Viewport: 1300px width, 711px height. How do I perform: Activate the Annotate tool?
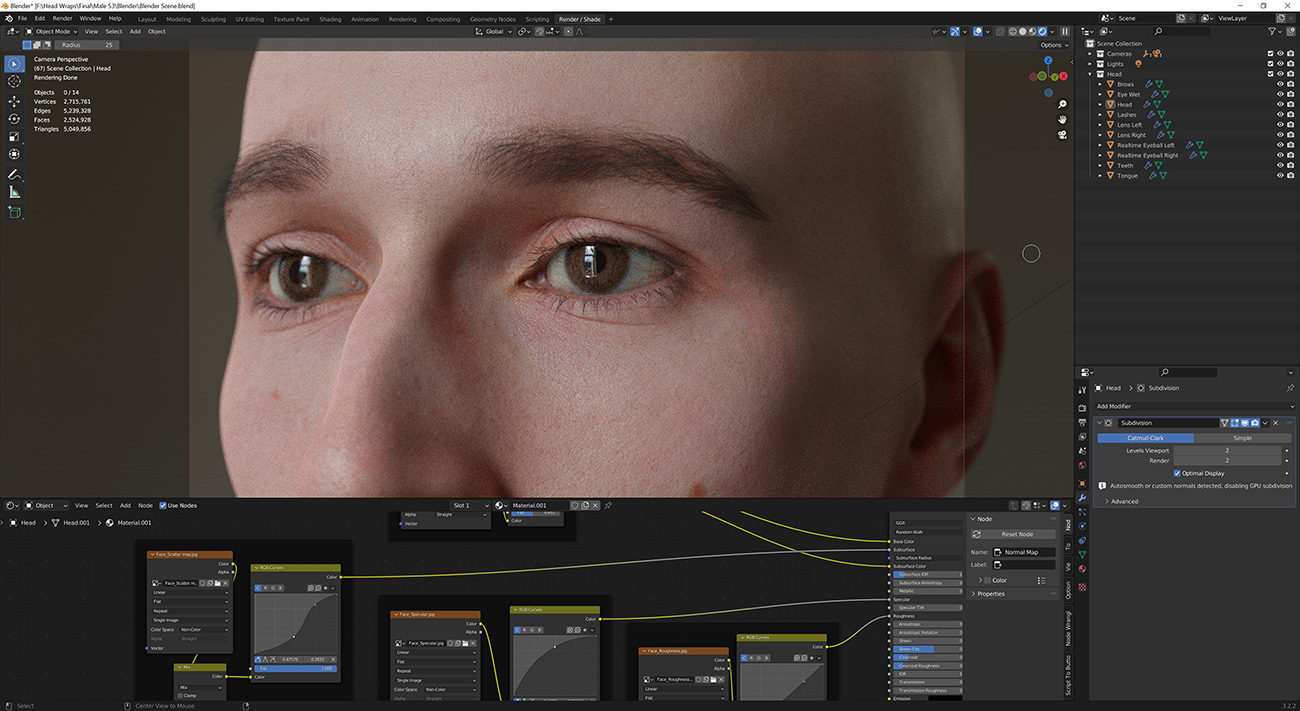13,174
